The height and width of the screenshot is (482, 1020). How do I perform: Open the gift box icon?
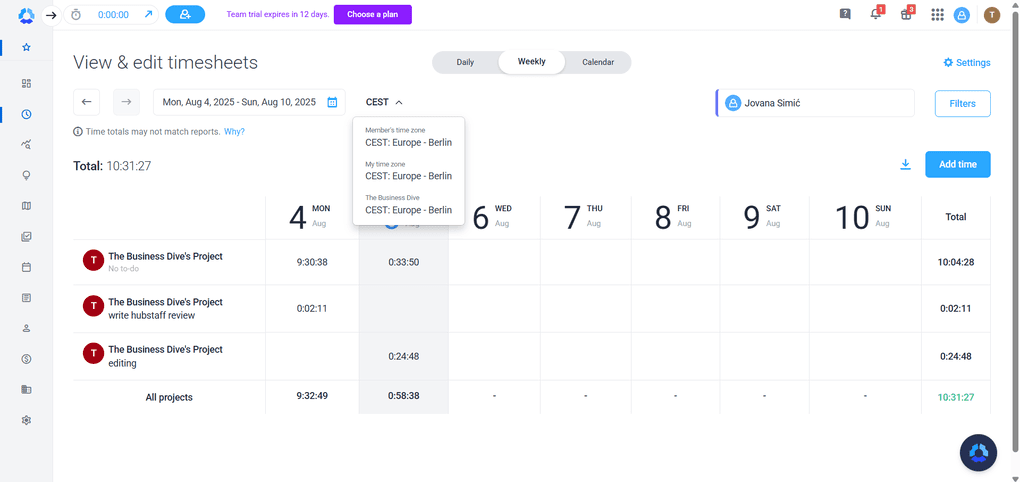(906, 14)
